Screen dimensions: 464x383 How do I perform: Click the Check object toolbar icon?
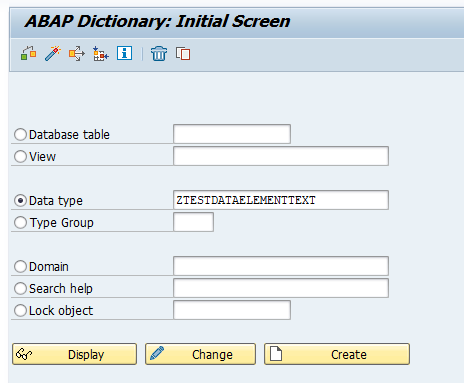[x=28, y=53]
